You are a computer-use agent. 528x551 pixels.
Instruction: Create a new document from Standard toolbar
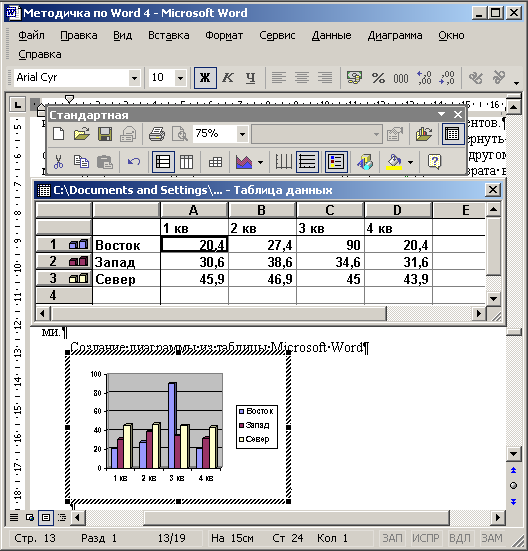click(x=59, y=134)
